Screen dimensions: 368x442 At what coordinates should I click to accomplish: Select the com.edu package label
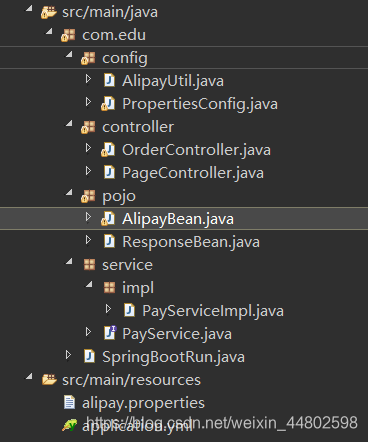coord(114,35)
